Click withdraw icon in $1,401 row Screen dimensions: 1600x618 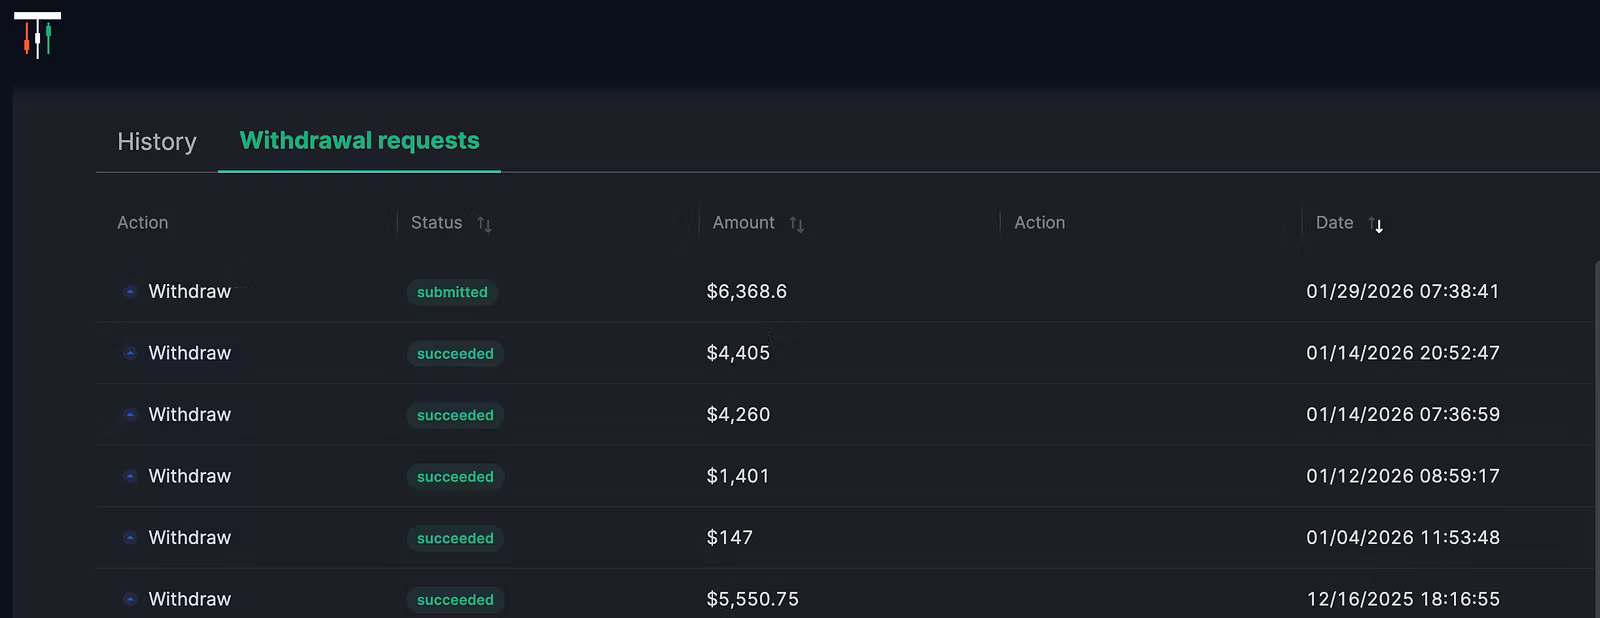pos(130,476)
